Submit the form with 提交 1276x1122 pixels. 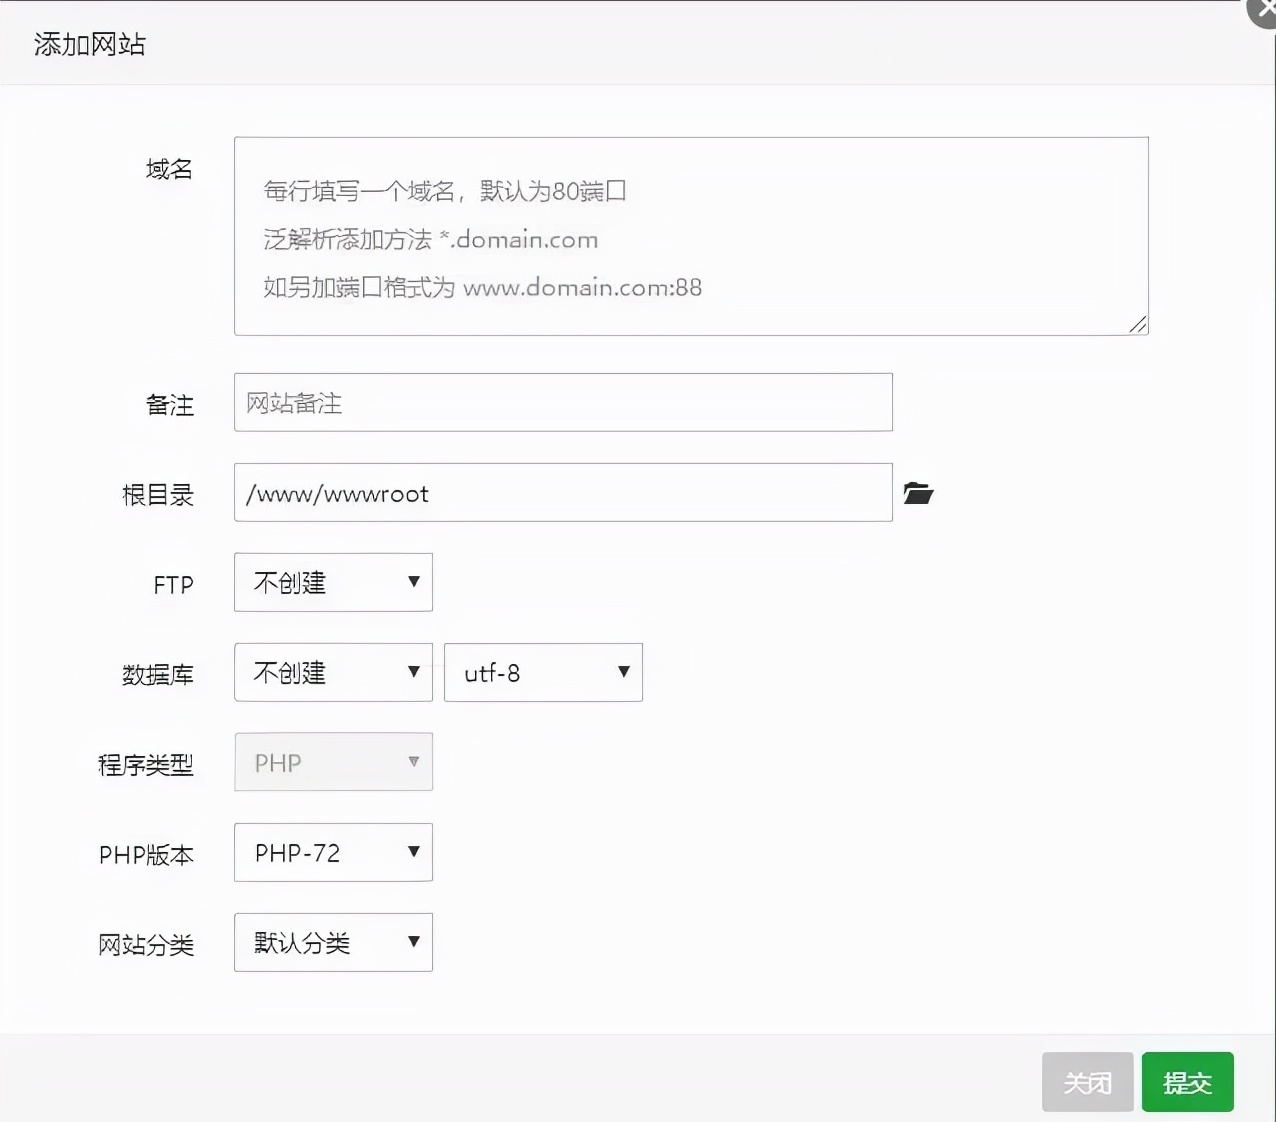pyautogui.click(x=1187, y=1081)
